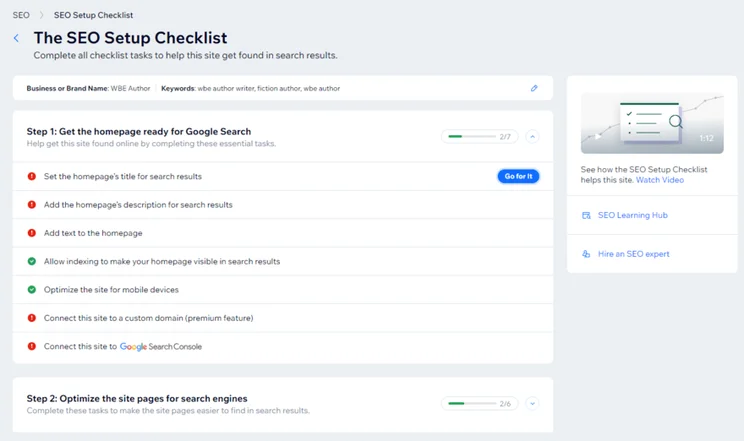Click the 1:12 video duration label
Viewport: 744px width, 441px height.
(706, 138)
